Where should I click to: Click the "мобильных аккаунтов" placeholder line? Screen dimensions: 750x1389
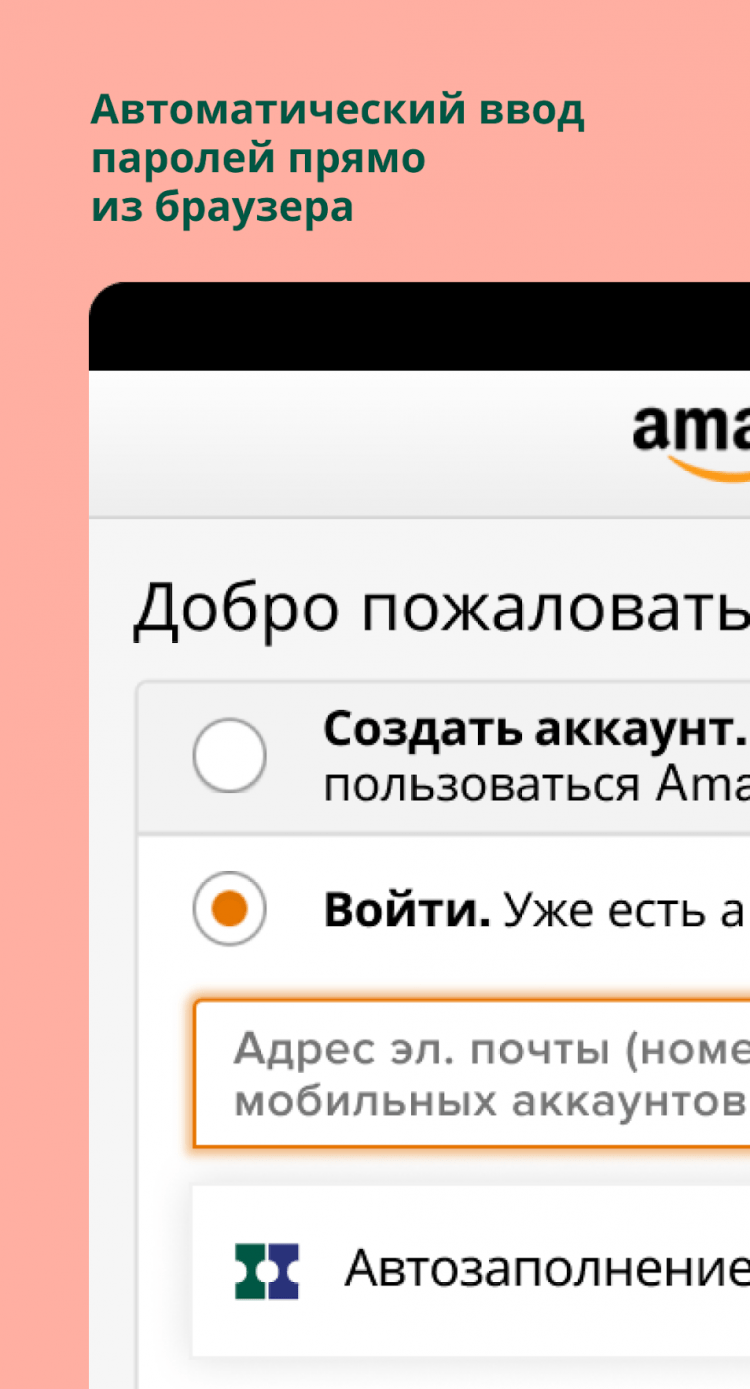coord(490,1101)
